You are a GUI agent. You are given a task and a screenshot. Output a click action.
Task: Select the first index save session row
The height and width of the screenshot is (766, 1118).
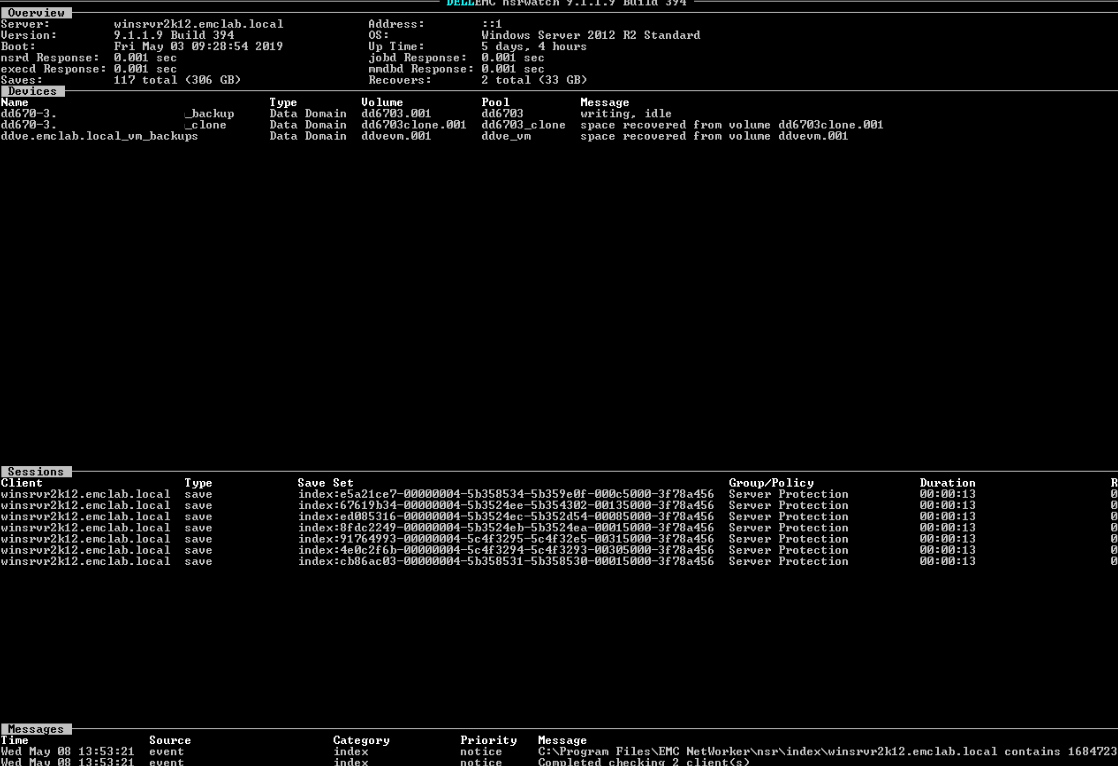point(508,493)
